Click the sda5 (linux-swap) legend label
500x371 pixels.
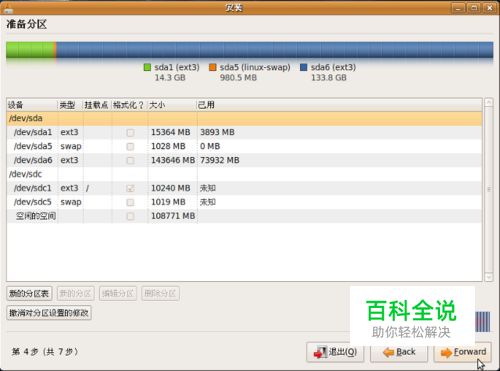pyautogui.click(x=255, y=67)
